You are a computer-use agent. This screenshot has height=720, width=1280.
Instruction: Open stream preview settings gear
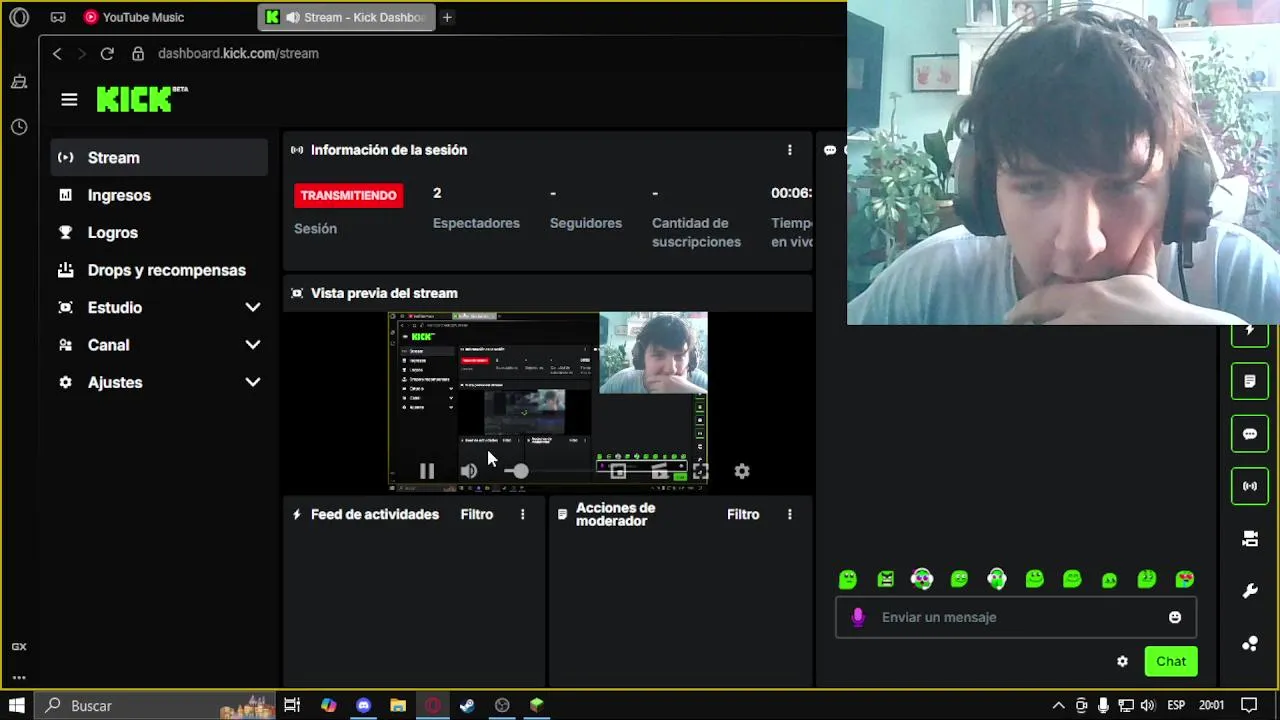742,471
